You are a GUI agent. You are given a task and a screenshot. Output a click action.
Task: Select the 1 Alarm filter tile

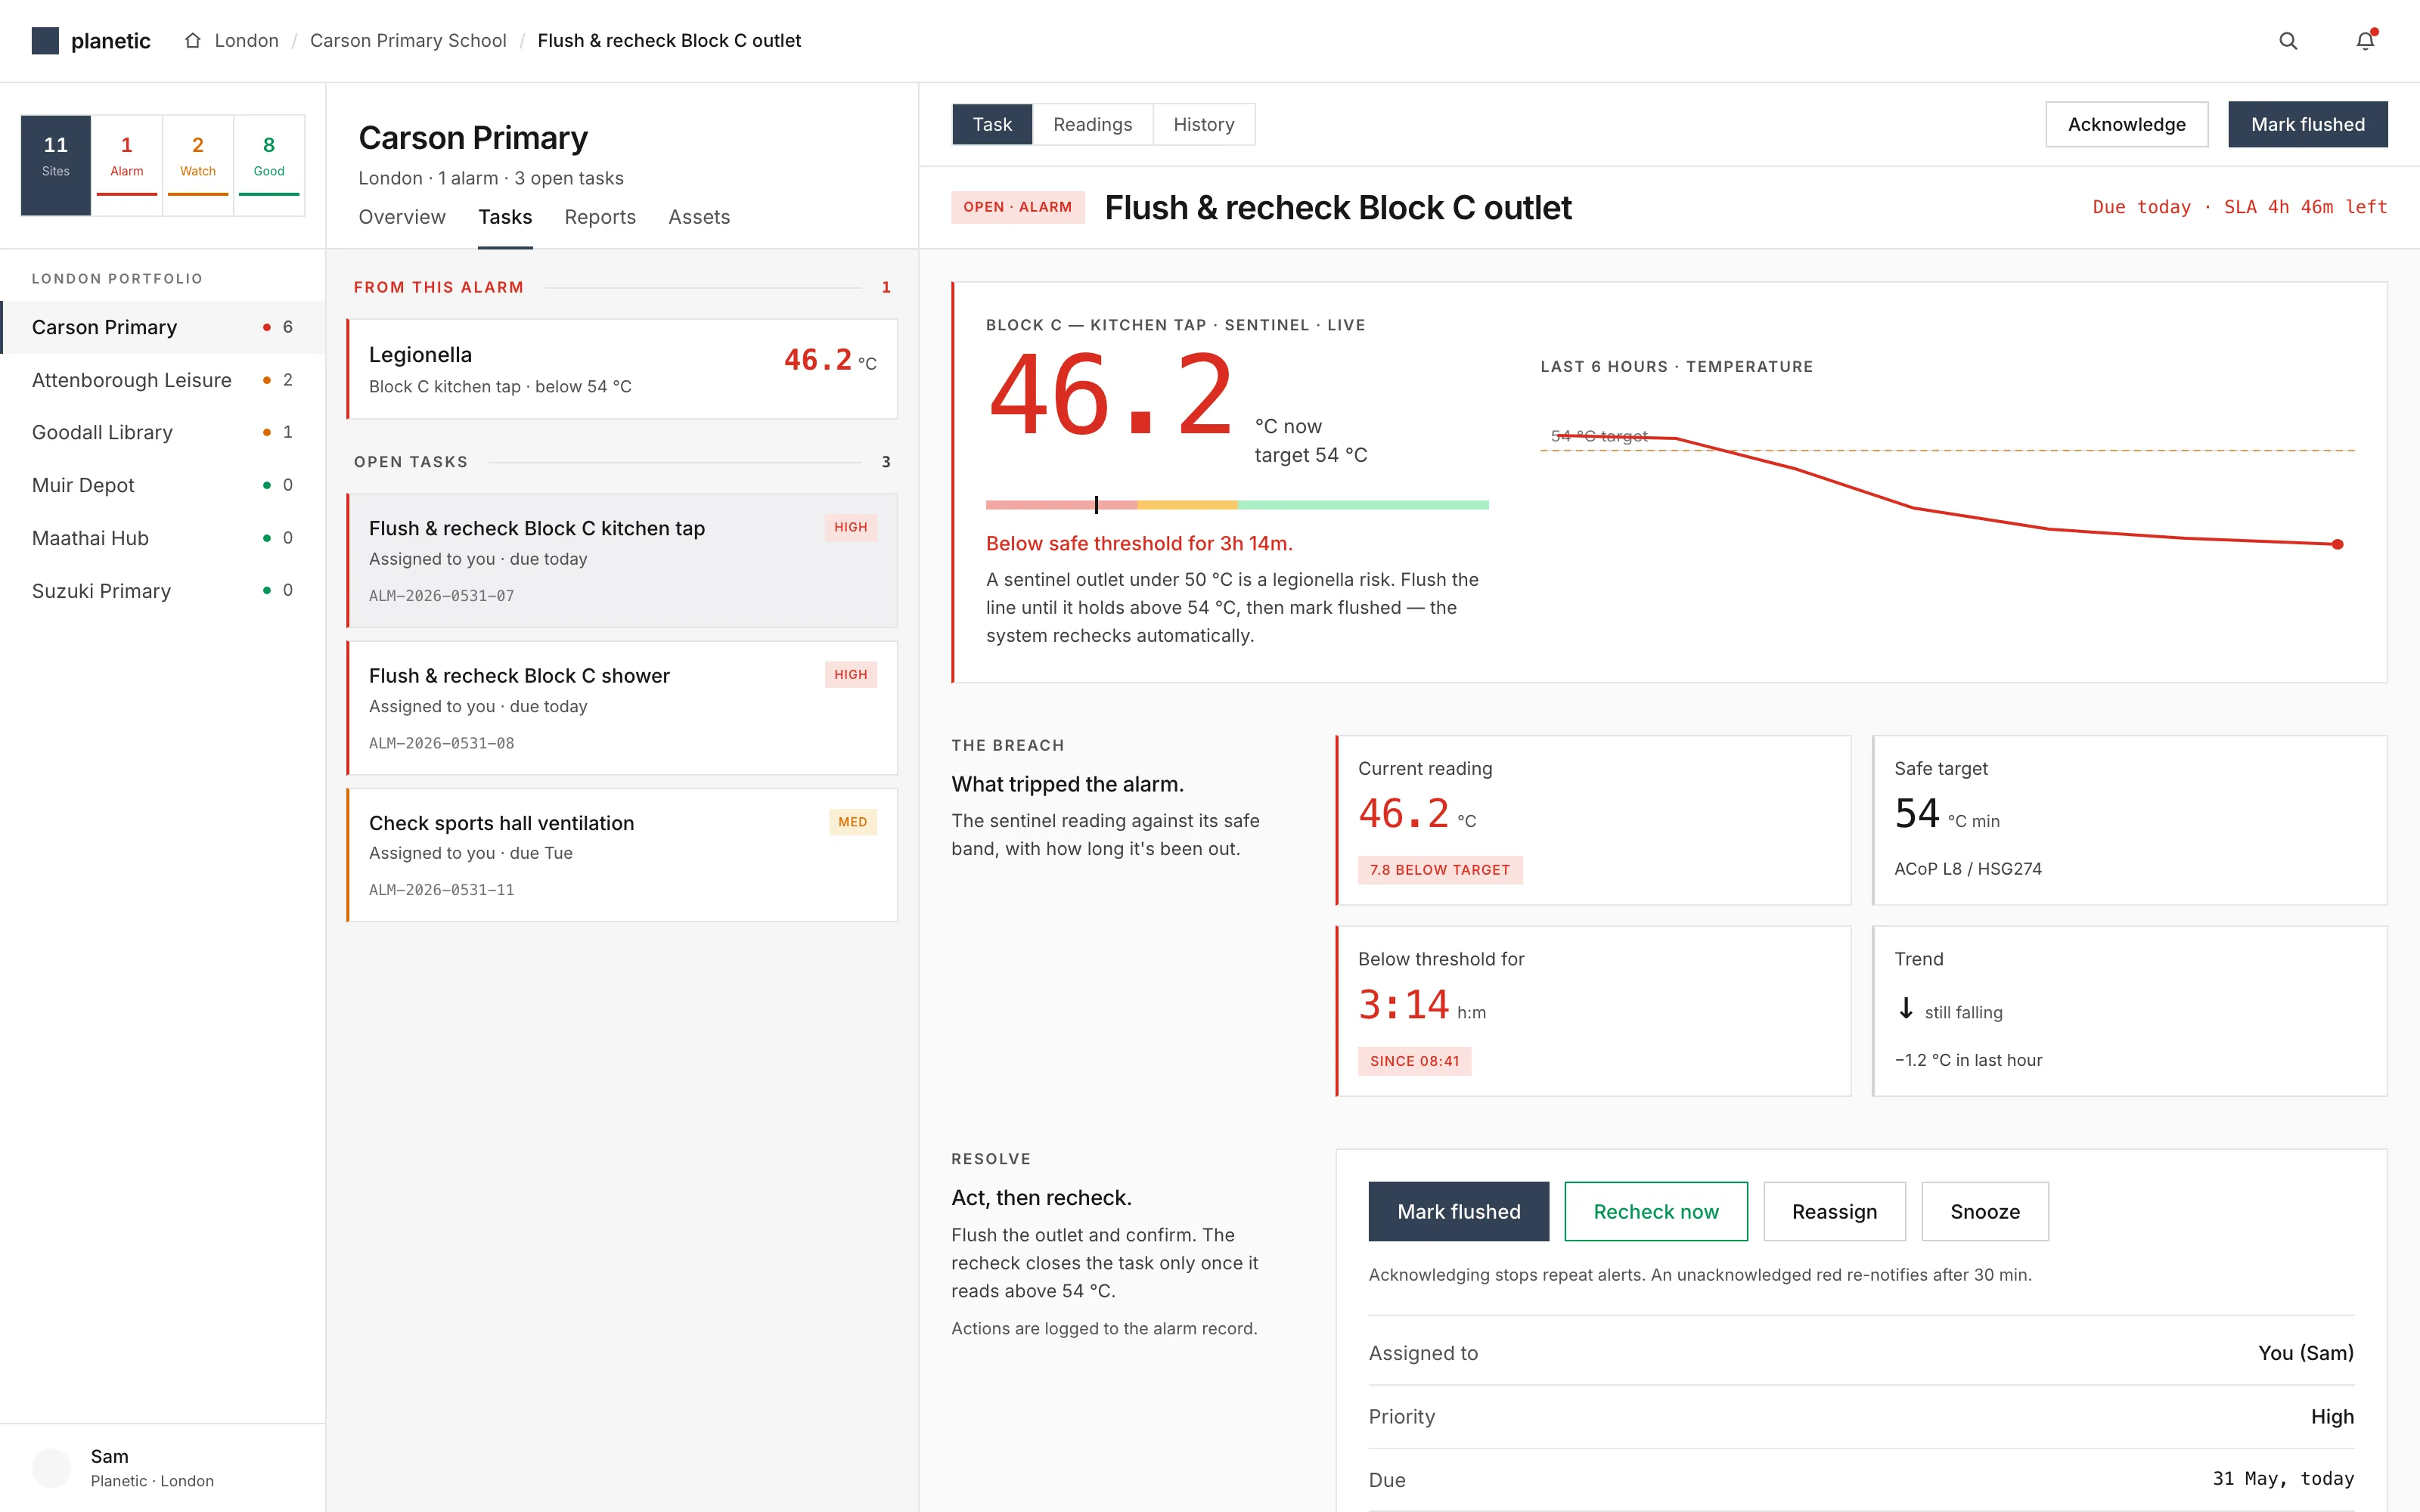click(x=127, y=165)
